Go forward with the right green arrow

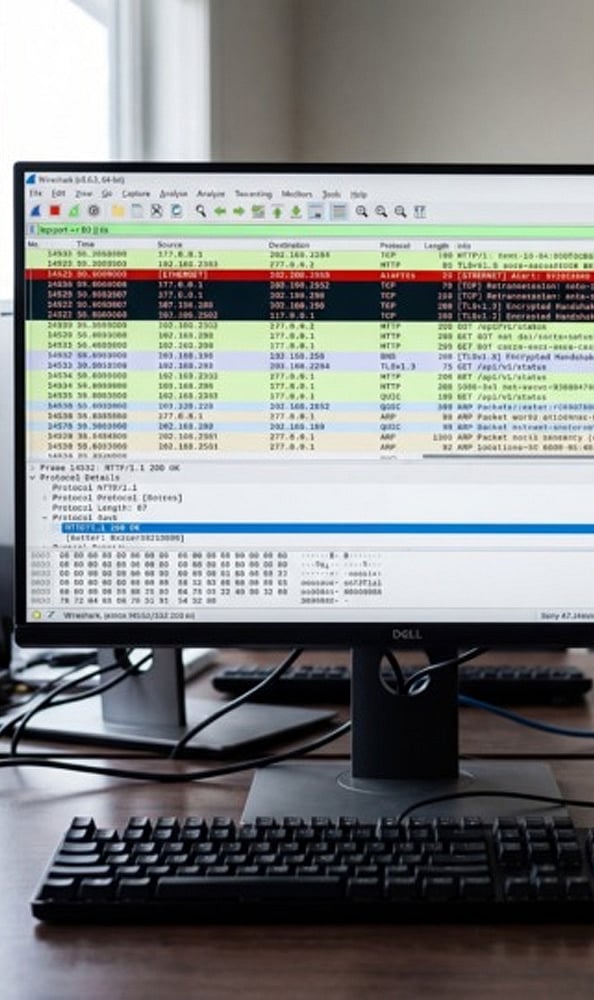[x=239, y=211]
